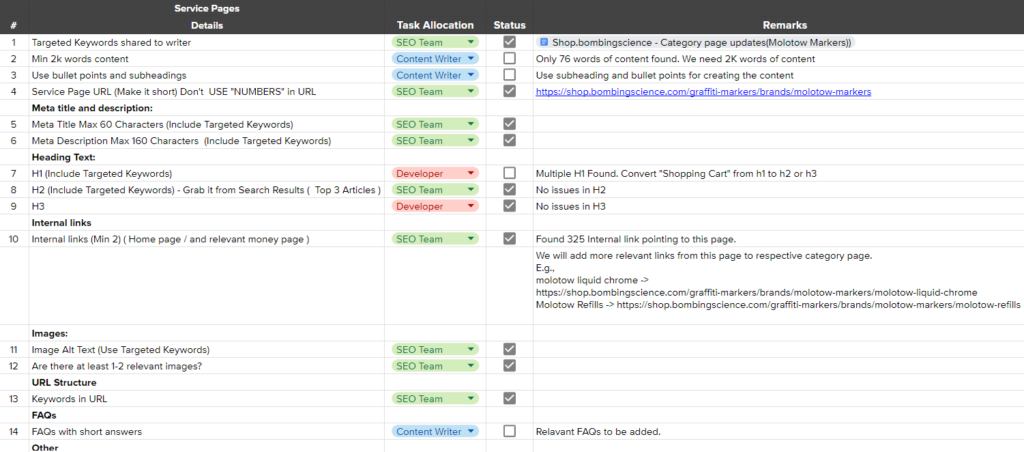
Task: Open SEO Team dropdown for relevant images row
Action: (435, 366)
